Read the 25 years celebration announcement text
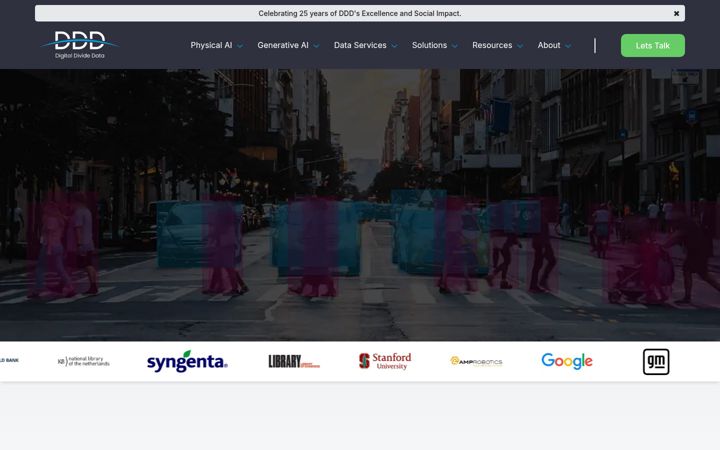 (x=360, y=13)
